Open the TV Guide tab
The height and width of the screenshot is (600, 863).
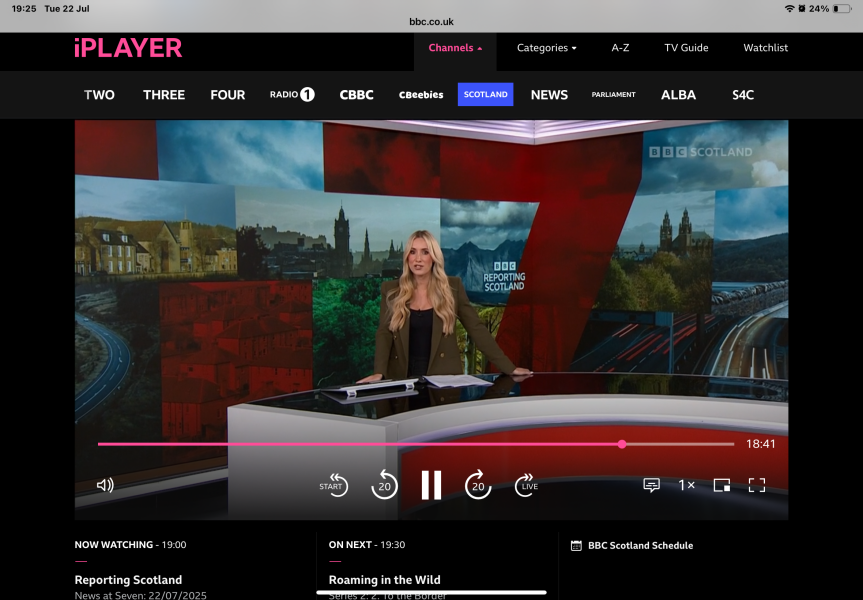tap(686, 48)
